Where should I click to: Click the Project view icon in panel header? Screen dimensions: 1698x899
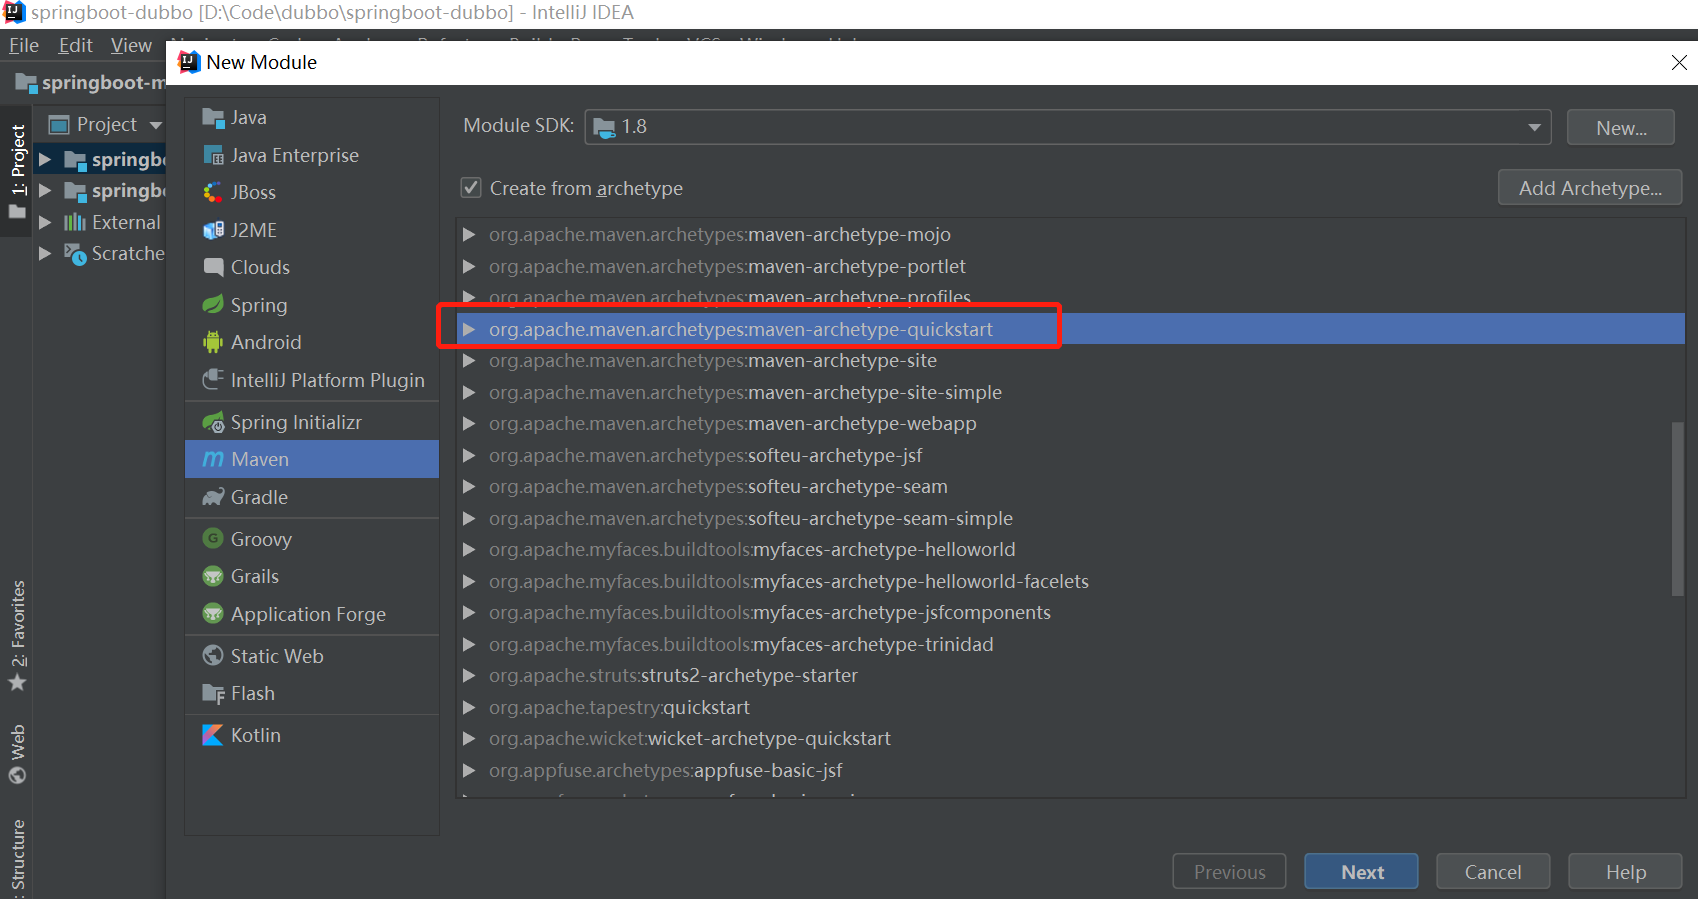[59, 124]
